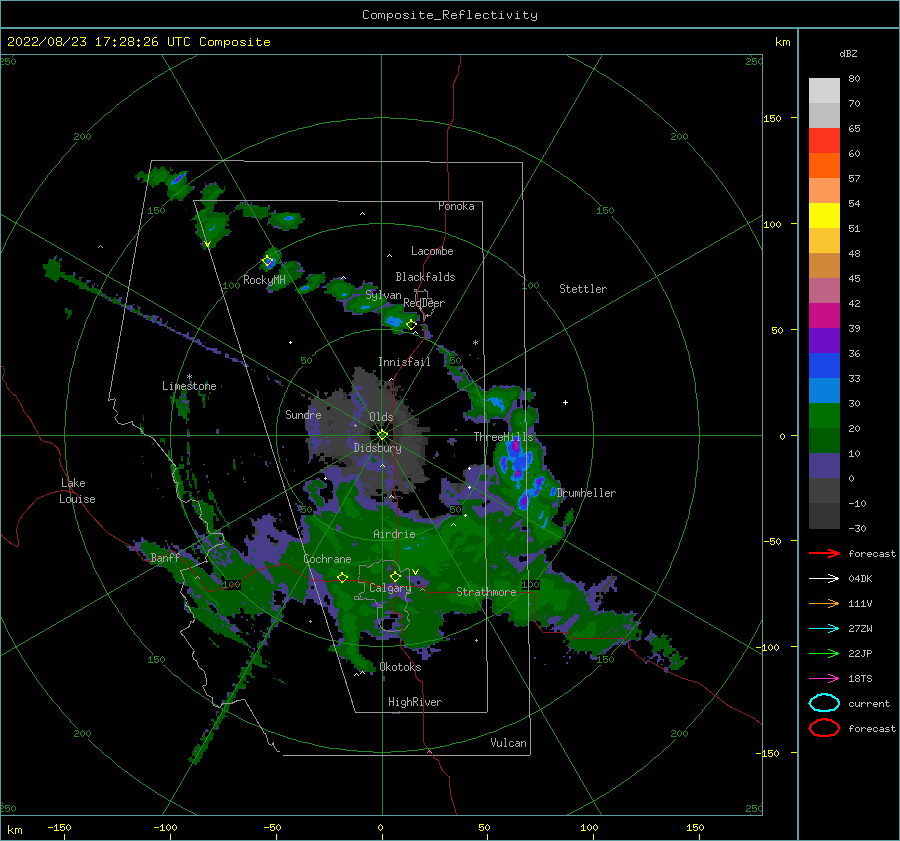900x841 pixels.
Task: Click the Airdrie city label
Action: tap(394, 534)
